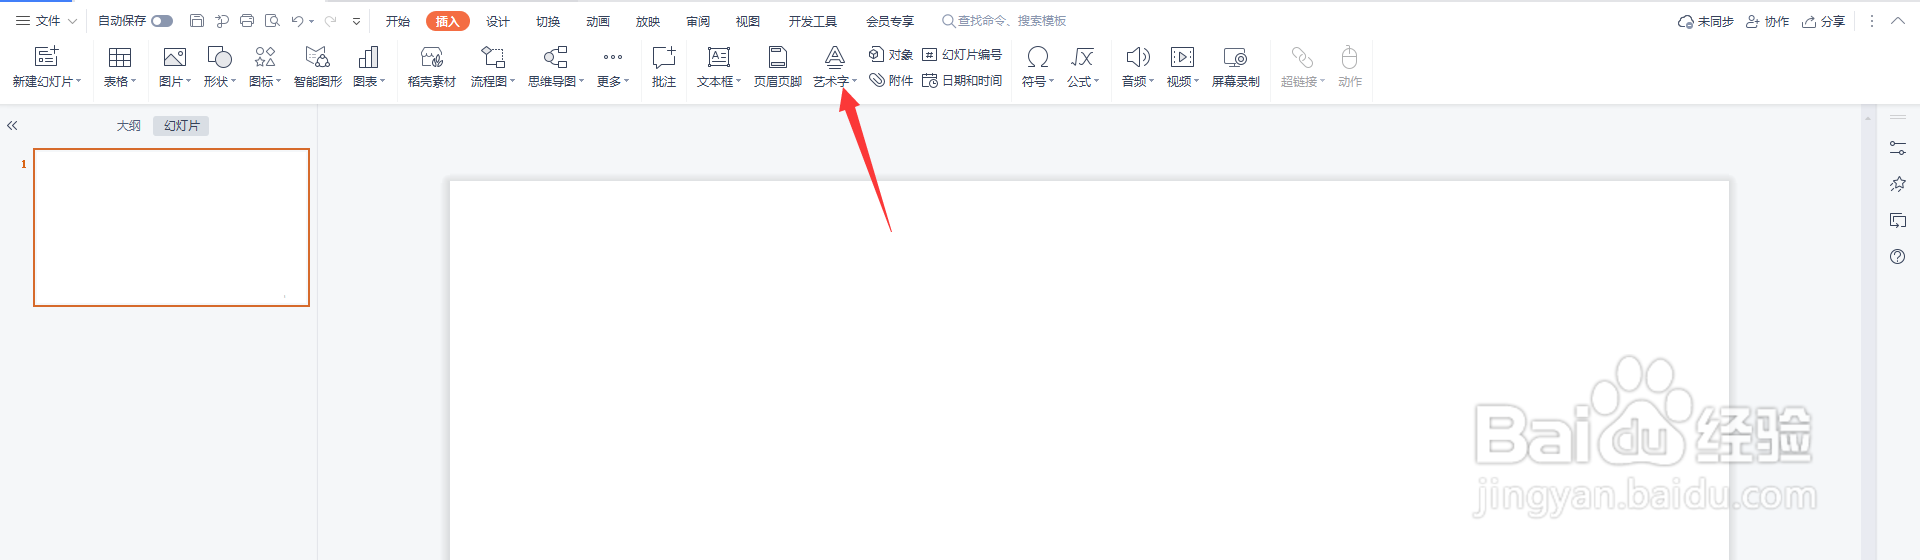Click the Collaborate (协作) button
This screenshot has width=1920, height=560.
click(1767, 21)
